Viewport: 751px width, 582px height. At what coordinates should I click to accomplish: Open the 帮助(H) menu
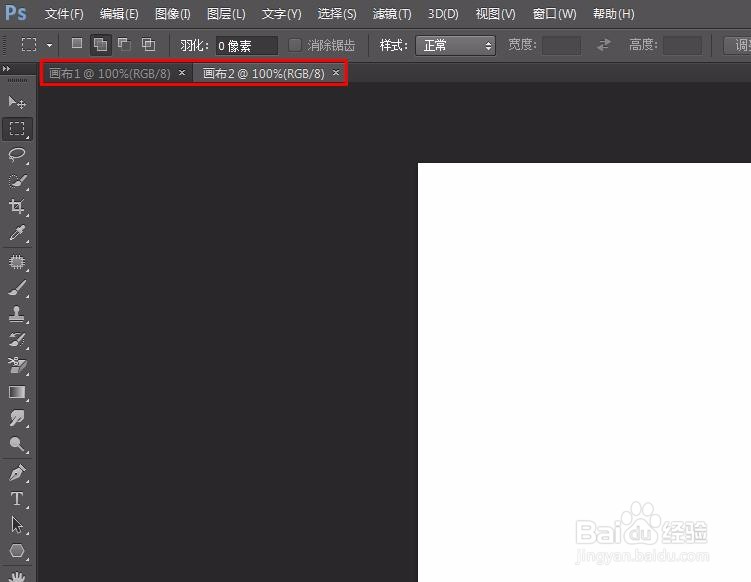tap(614, 14)
